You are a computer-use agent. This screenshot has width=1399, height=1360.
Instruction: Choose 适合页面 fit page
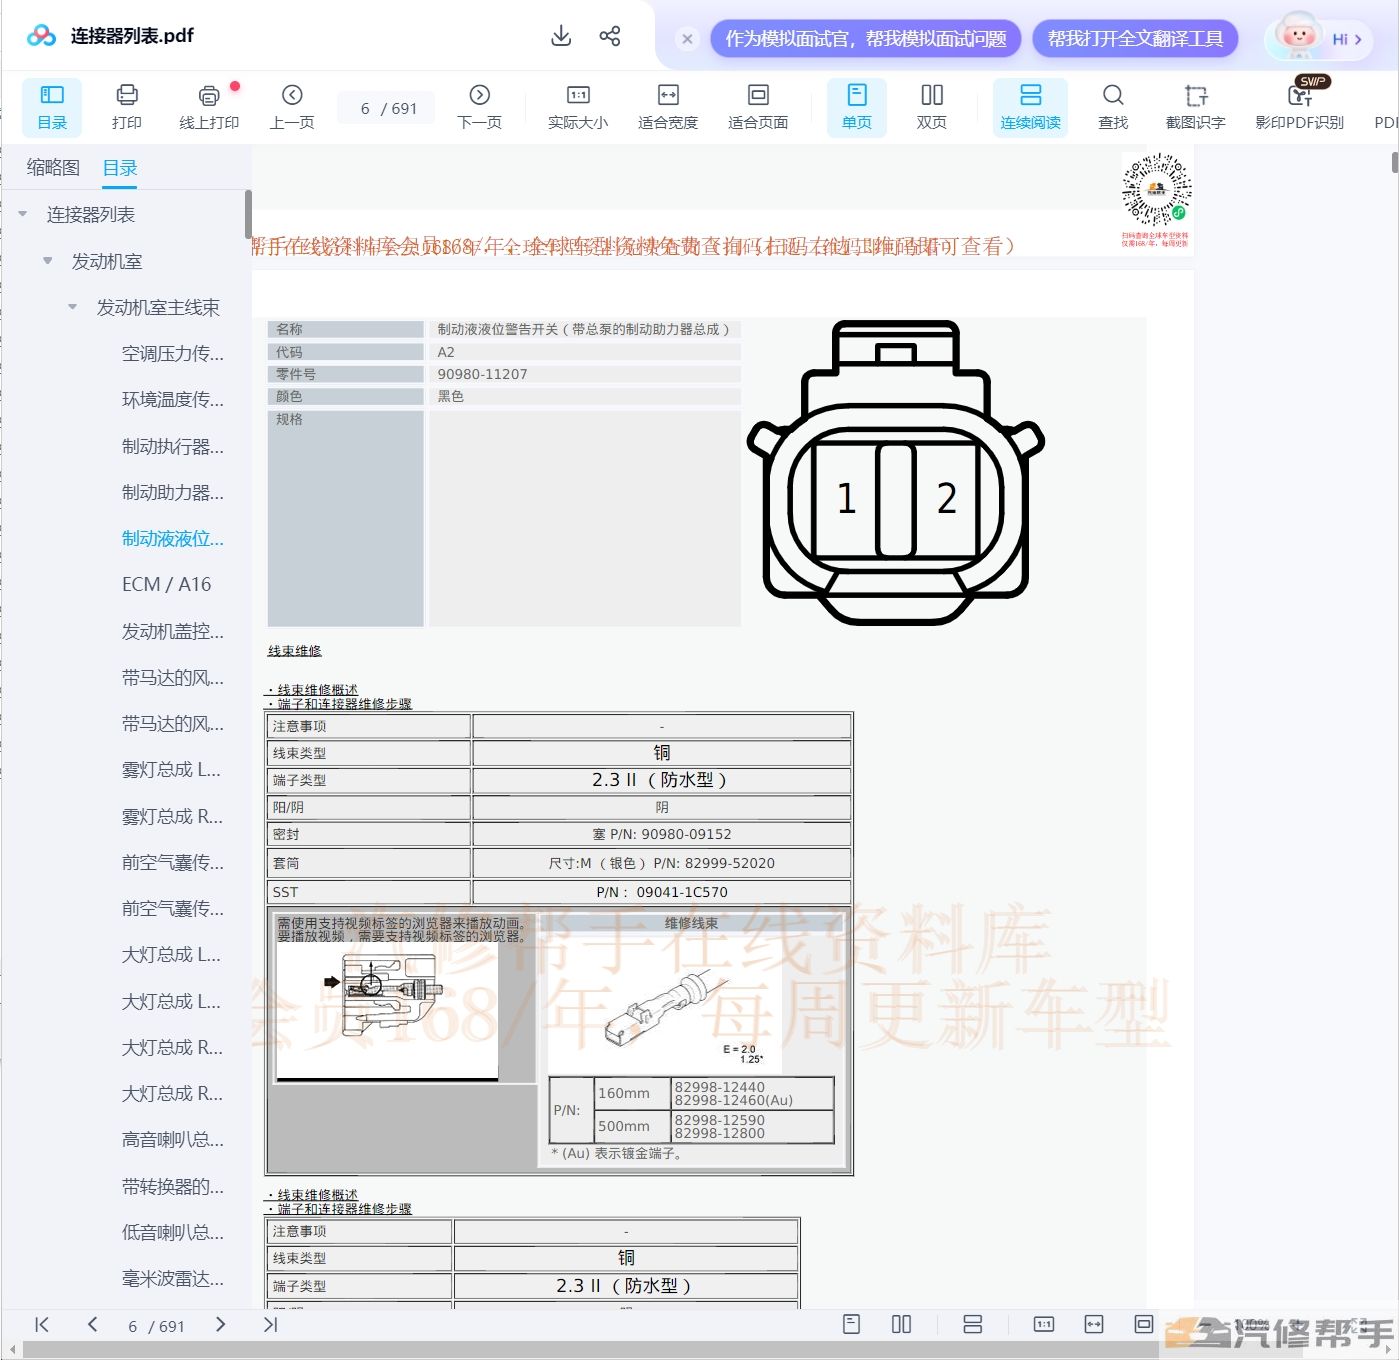pos(758,108)
